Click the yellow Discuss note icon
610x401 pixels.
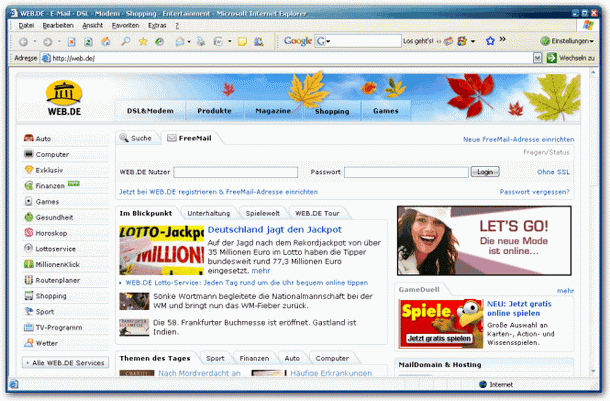pyautogui.click(x=242, y=42)
